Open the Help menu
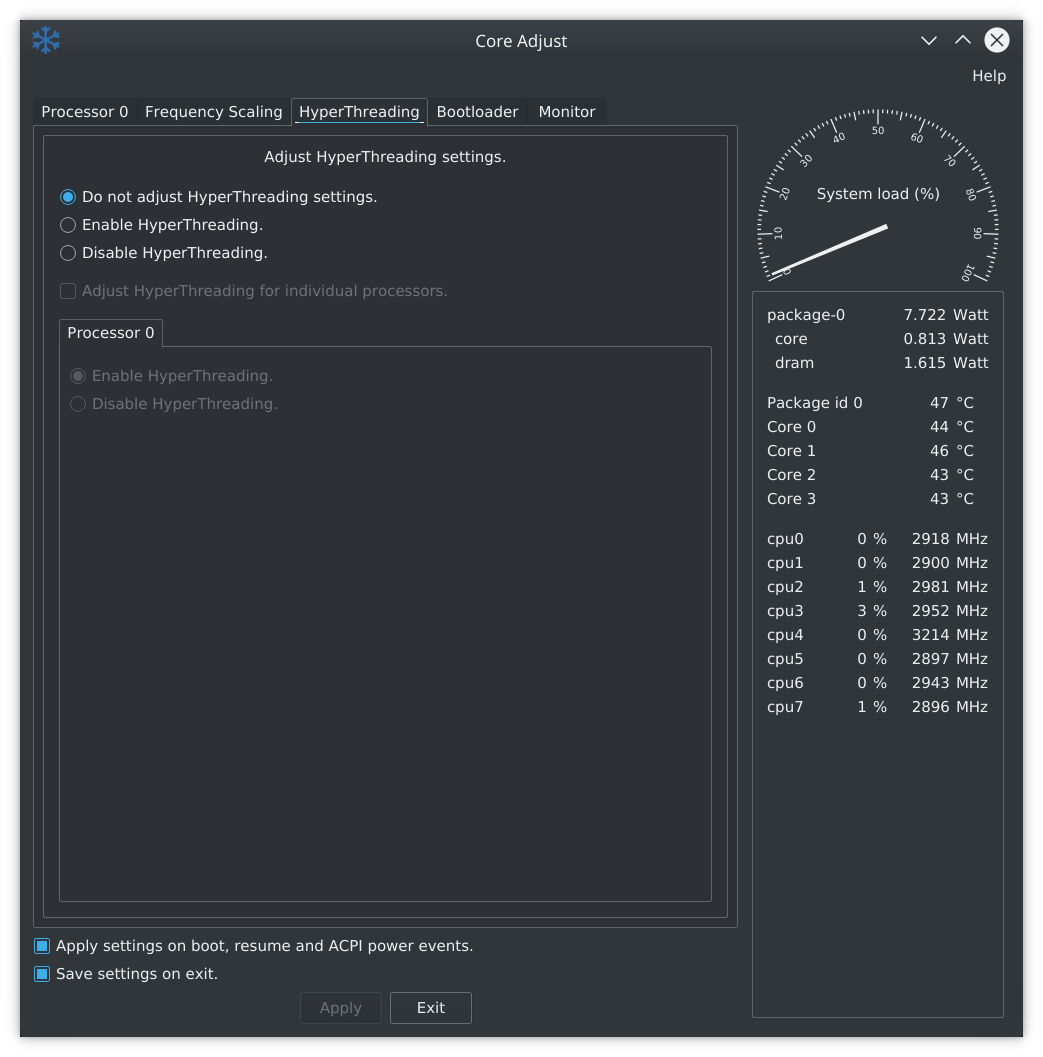 point(988,76)
